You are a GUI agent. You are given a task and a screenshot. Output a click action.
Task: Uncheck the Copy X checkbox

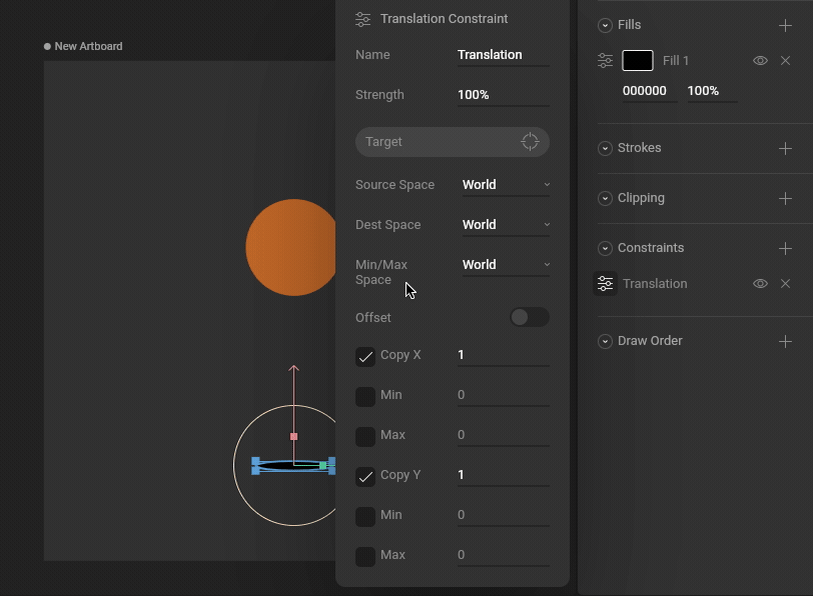pyautogui.click(x=365, y=356)
